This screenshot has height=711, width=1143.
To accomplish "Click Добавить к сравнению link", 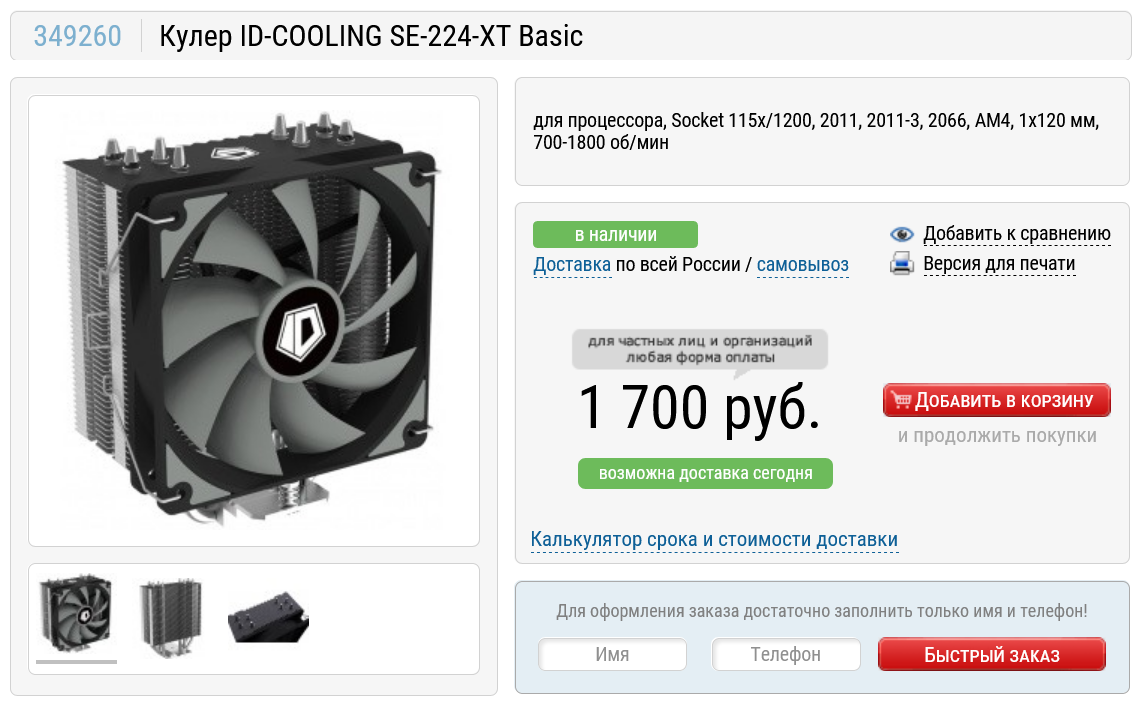I will (x=1017, y=234).
